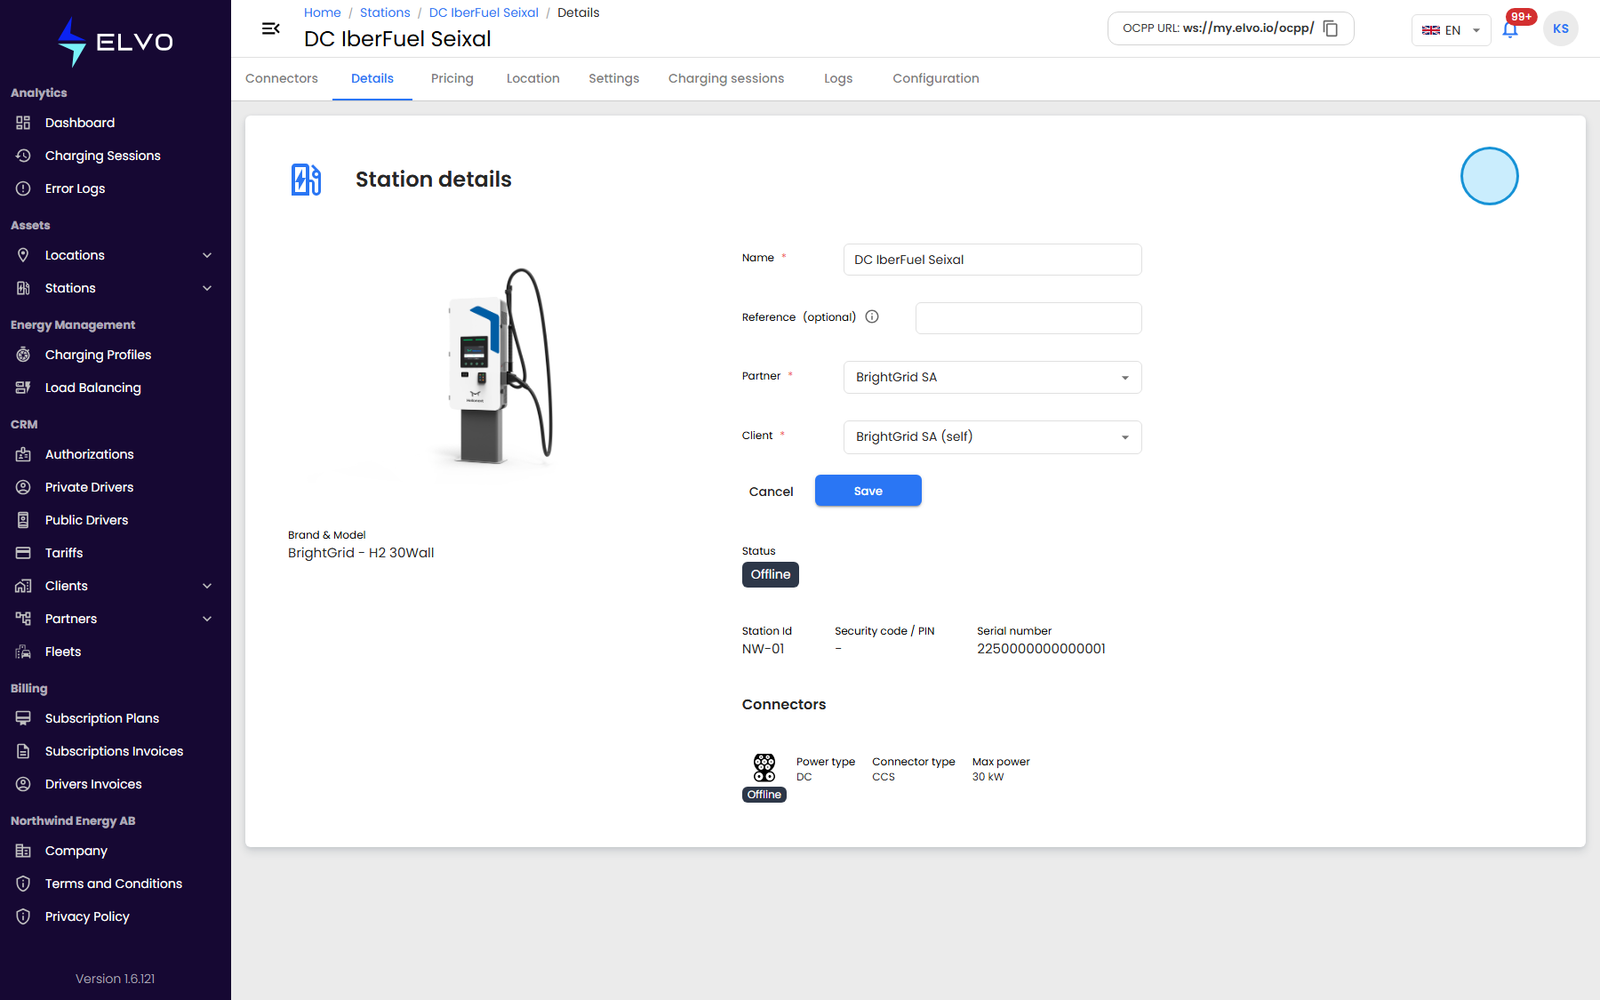1600x1000 pixels.
Task: Copy the OCPP URL
Action: coord(1330,29)
